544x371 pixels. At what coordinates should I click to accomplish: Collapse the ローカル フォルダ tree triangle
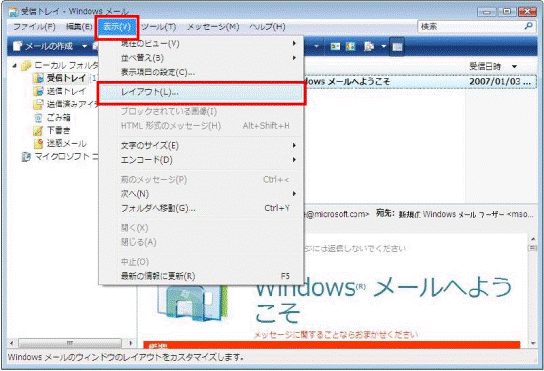click(15, 65)
